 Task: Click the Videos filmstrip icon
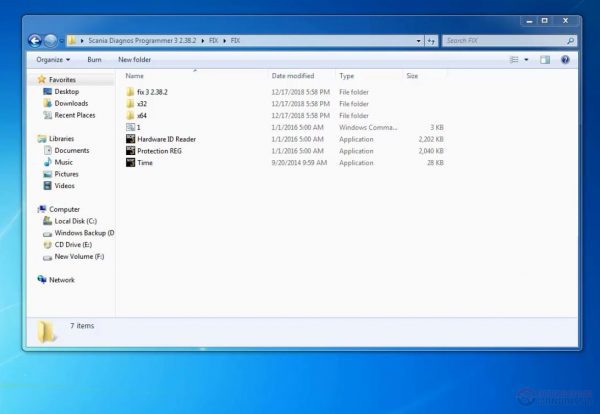click(47, 186)
